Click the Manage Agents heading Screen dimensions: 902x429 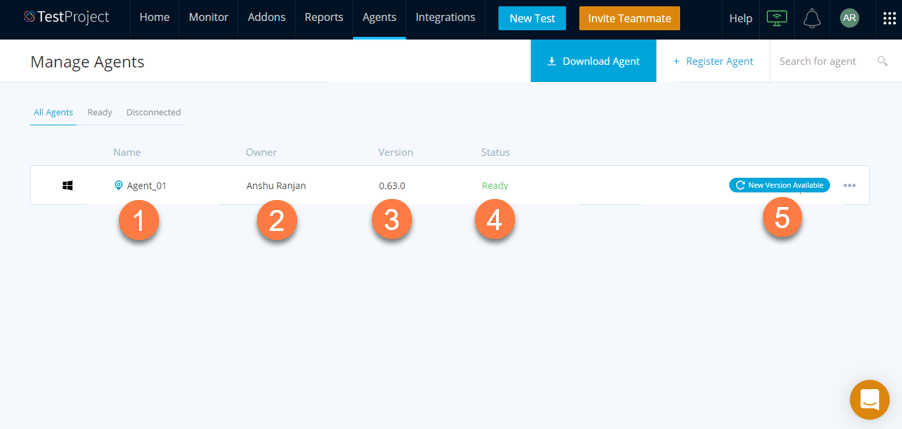click(x=87, y=62)
